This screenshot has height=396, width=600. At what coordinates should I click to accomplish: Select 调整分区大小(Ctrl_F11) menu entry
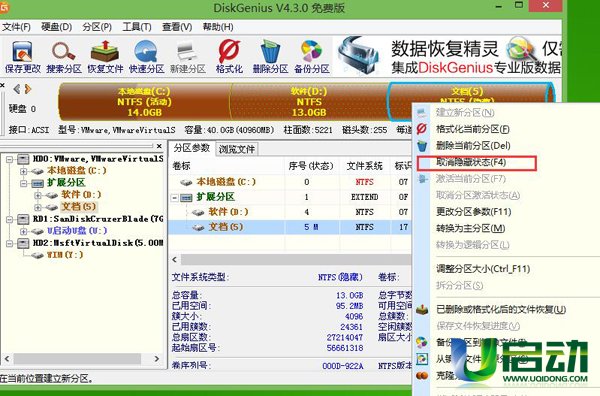[x=483, y=269]
